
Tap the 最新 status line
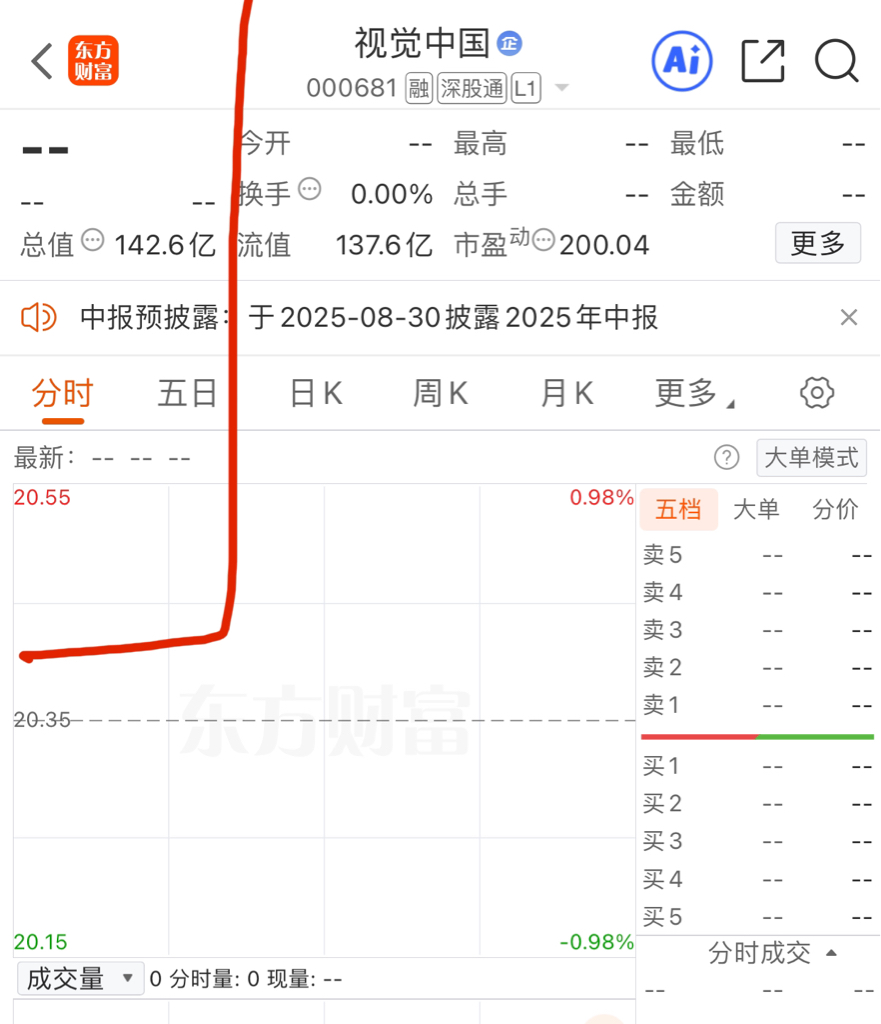tap(103, 458)
